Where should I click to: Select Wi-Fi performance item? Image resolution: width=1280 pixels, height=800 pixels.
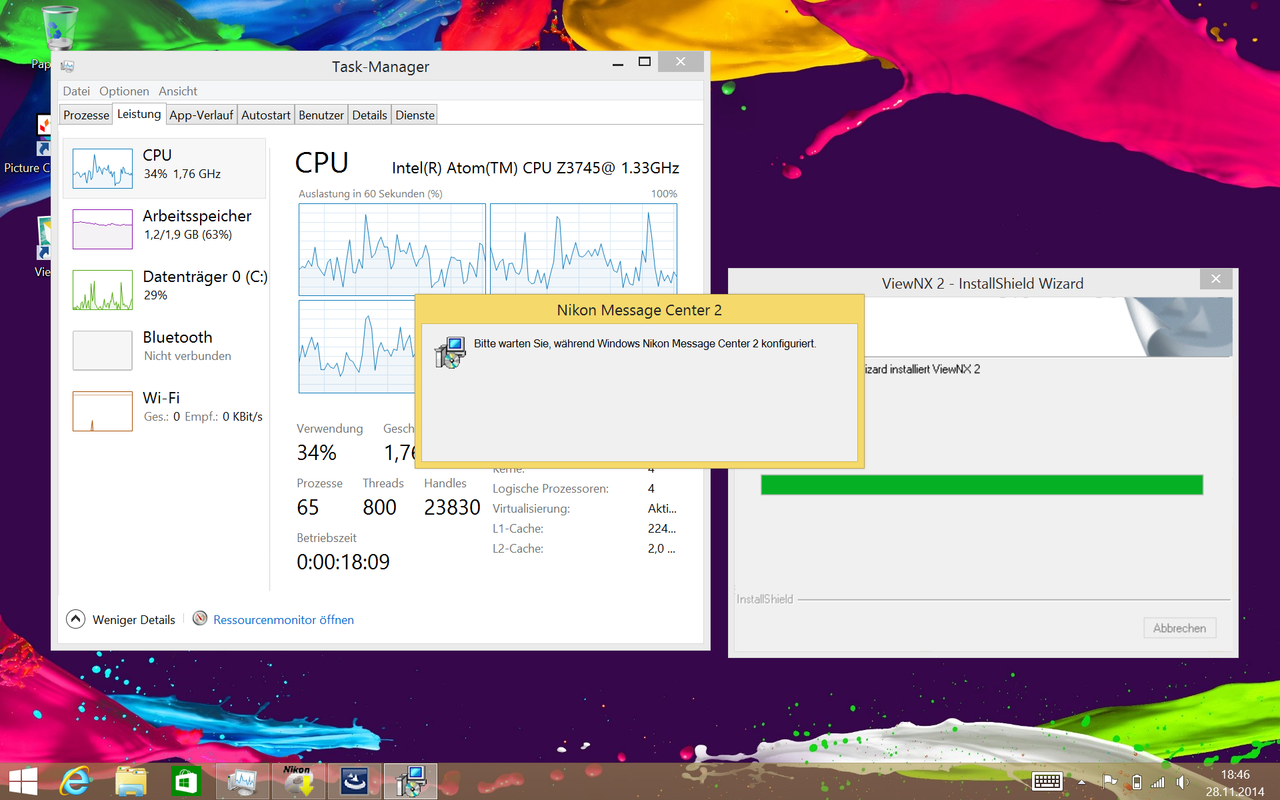(x=165, y=410)
